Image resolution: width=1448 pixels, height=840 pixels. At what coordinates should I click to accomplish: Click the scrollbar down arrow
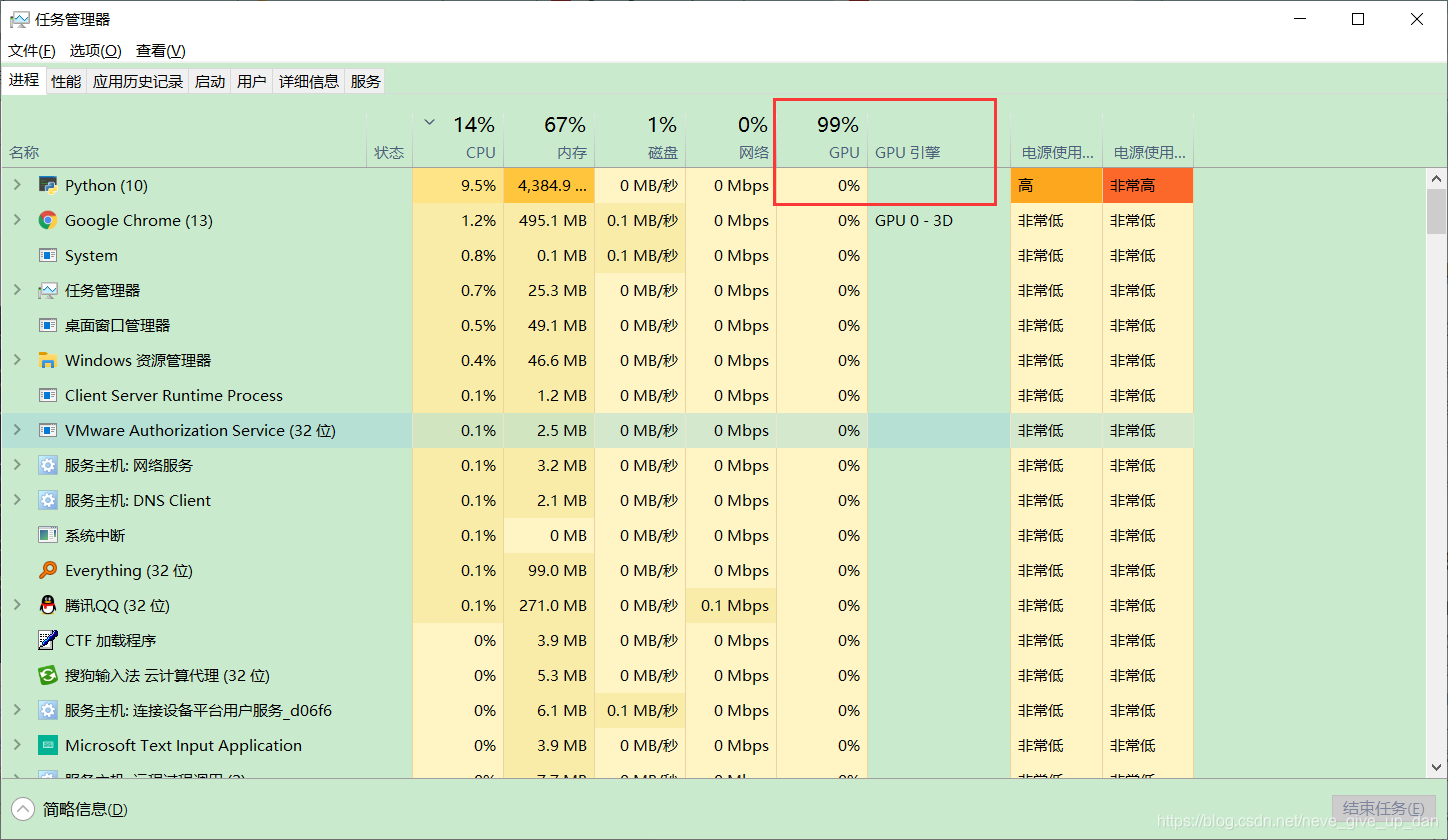tap(1437, 767)
